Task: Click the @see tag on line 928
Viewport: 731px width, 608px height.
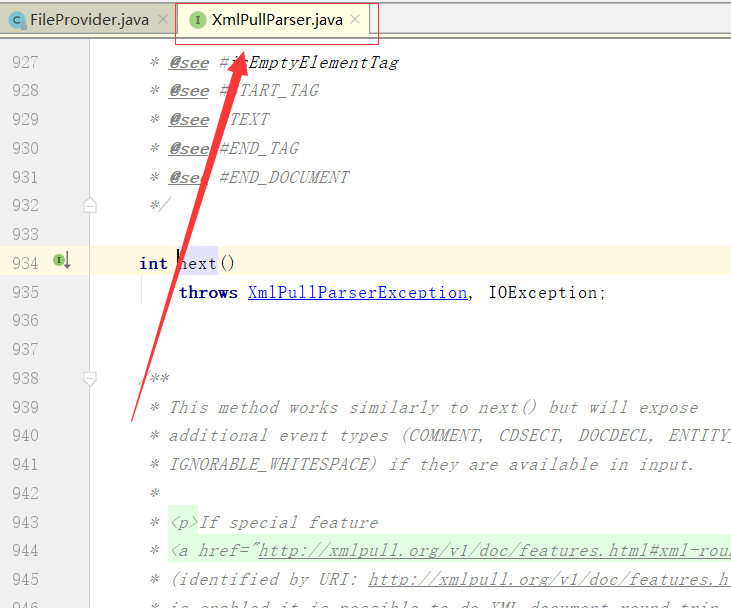Action: pyautogui.click(x=189, y=91)
